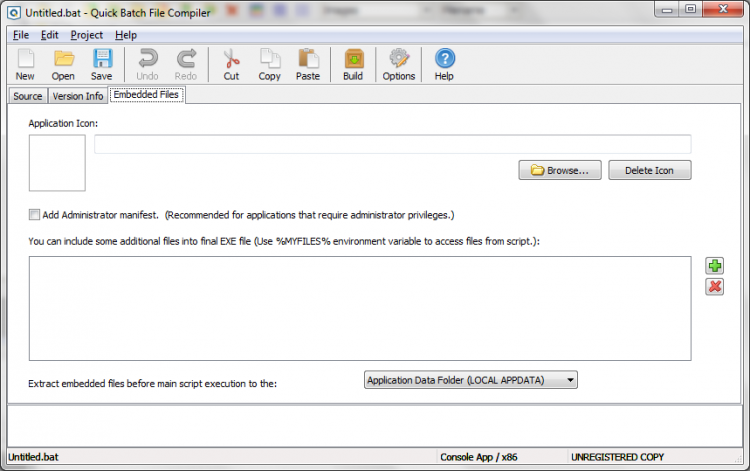Image resolution: width=750 pixels, height=471 pixels.
Task: Open the File menu
Action: point(21,35)
